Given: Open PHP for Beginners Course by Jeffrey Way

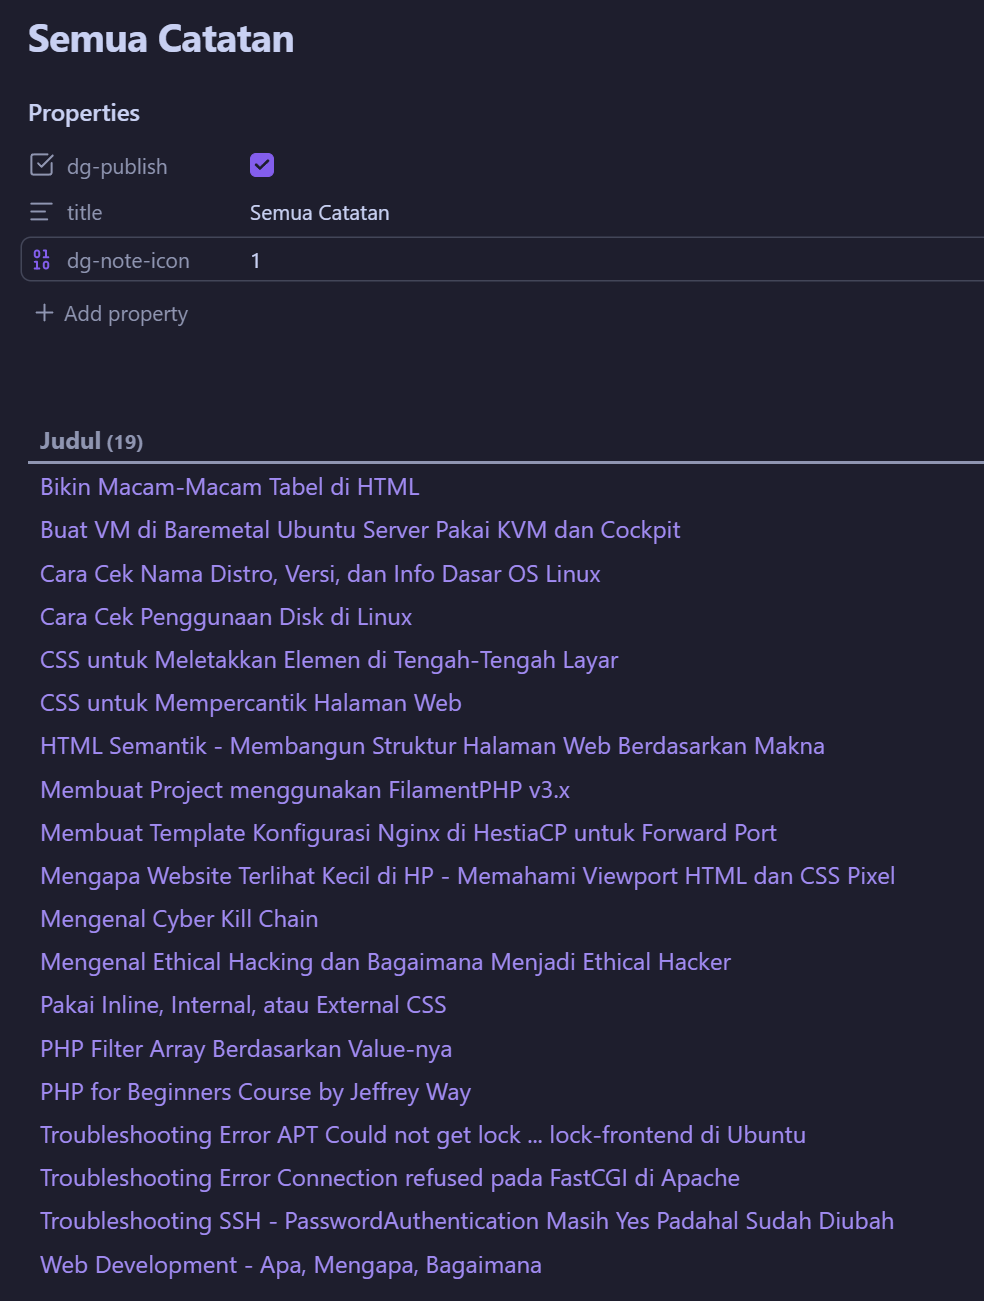Looking at the screenshot, I should [255, 1092].
